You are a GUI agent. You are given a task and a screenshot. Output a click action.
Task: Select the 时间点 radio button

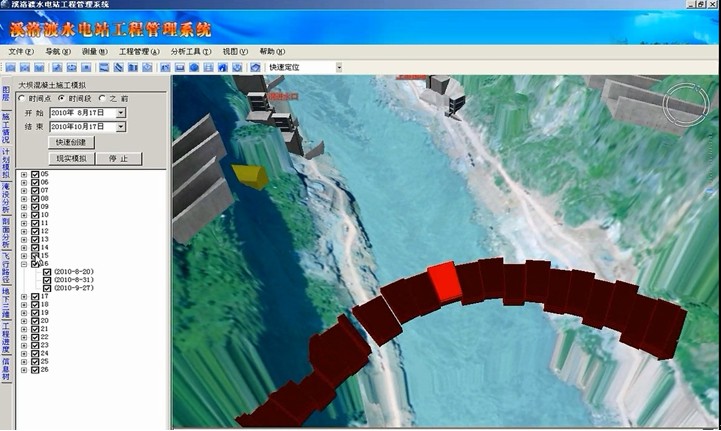click(x=21, y=98)
